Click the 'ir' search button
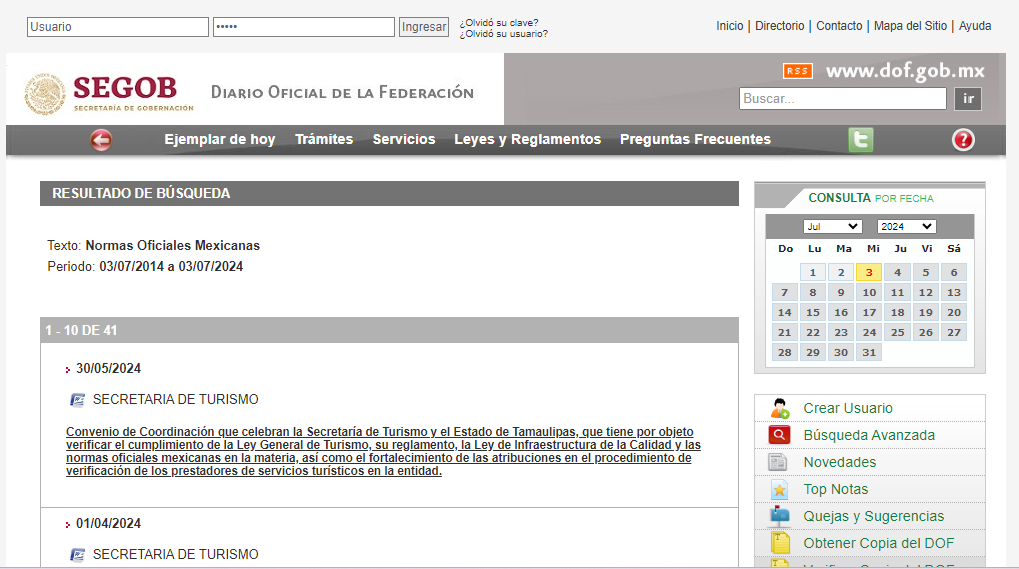The height and width of the screenshot is (569, 1019). [x=968, y=99]
